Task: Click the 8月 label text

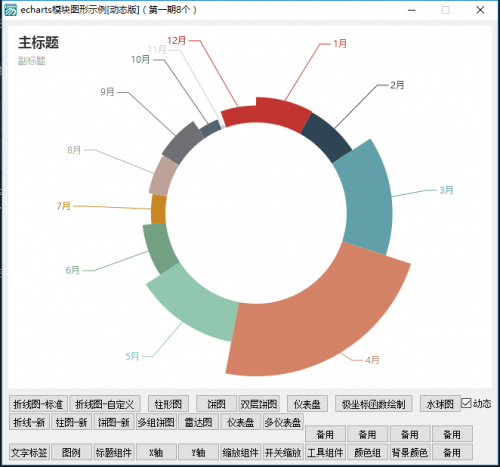Action: (x=74, y=150)
